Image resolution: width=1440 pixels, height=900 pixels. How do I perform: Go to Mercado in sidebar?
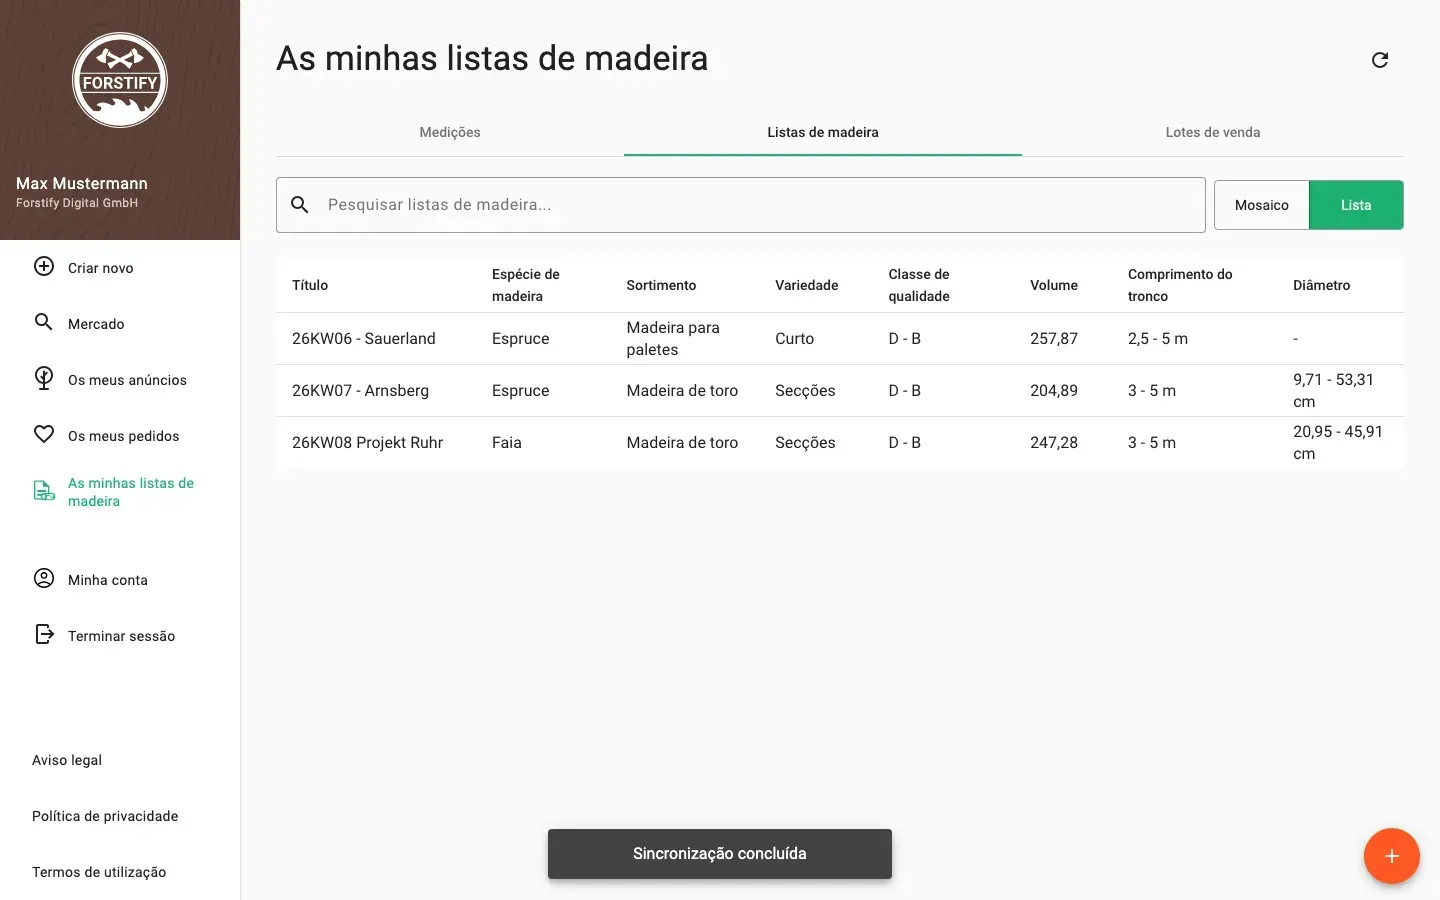click(120, 324)
